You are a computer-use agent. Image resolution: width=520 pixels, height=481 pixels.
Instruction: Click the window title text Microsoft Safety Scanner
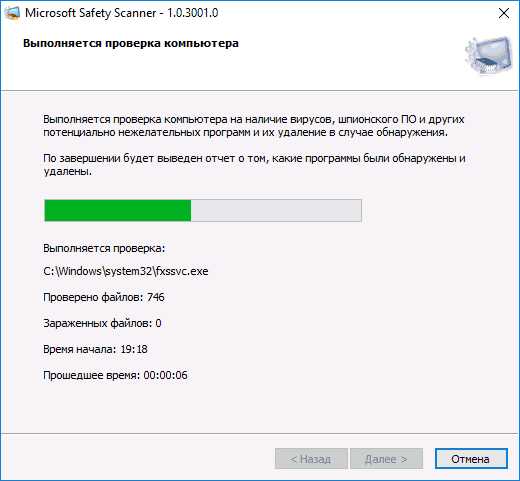91,13
